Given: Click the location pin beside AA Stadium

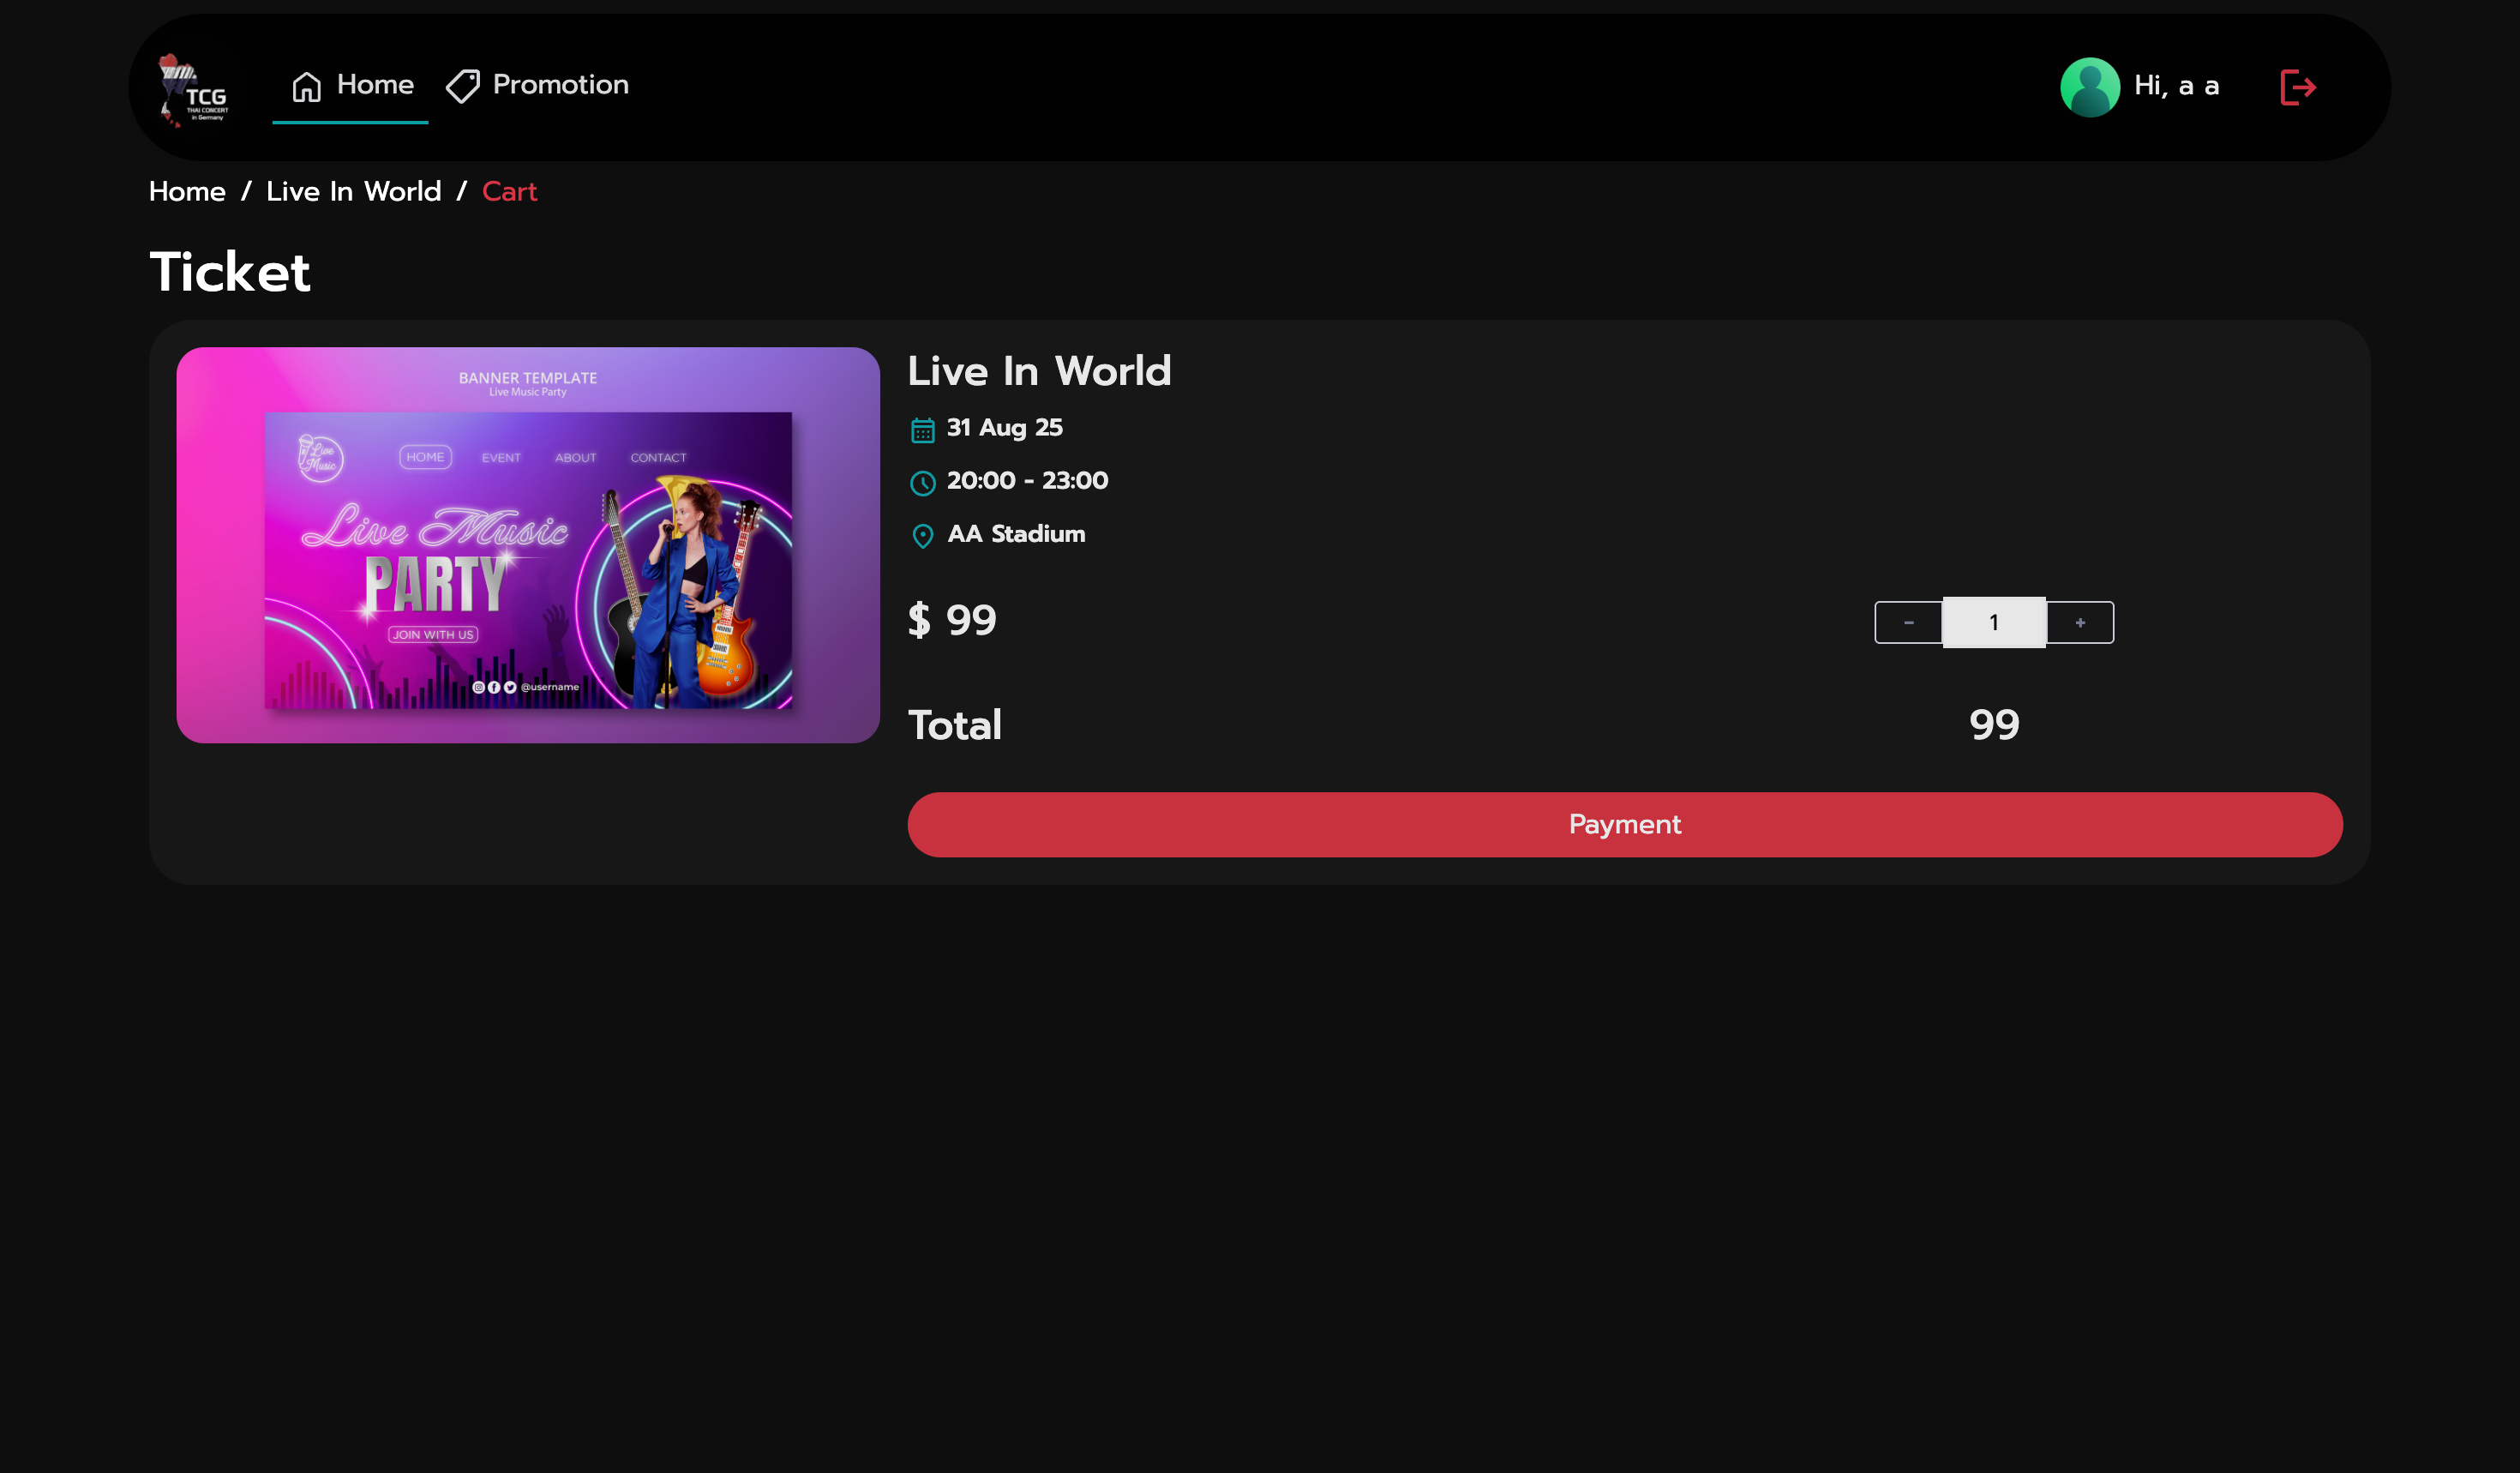Looking at the screenshot, I should coord(922,536).
